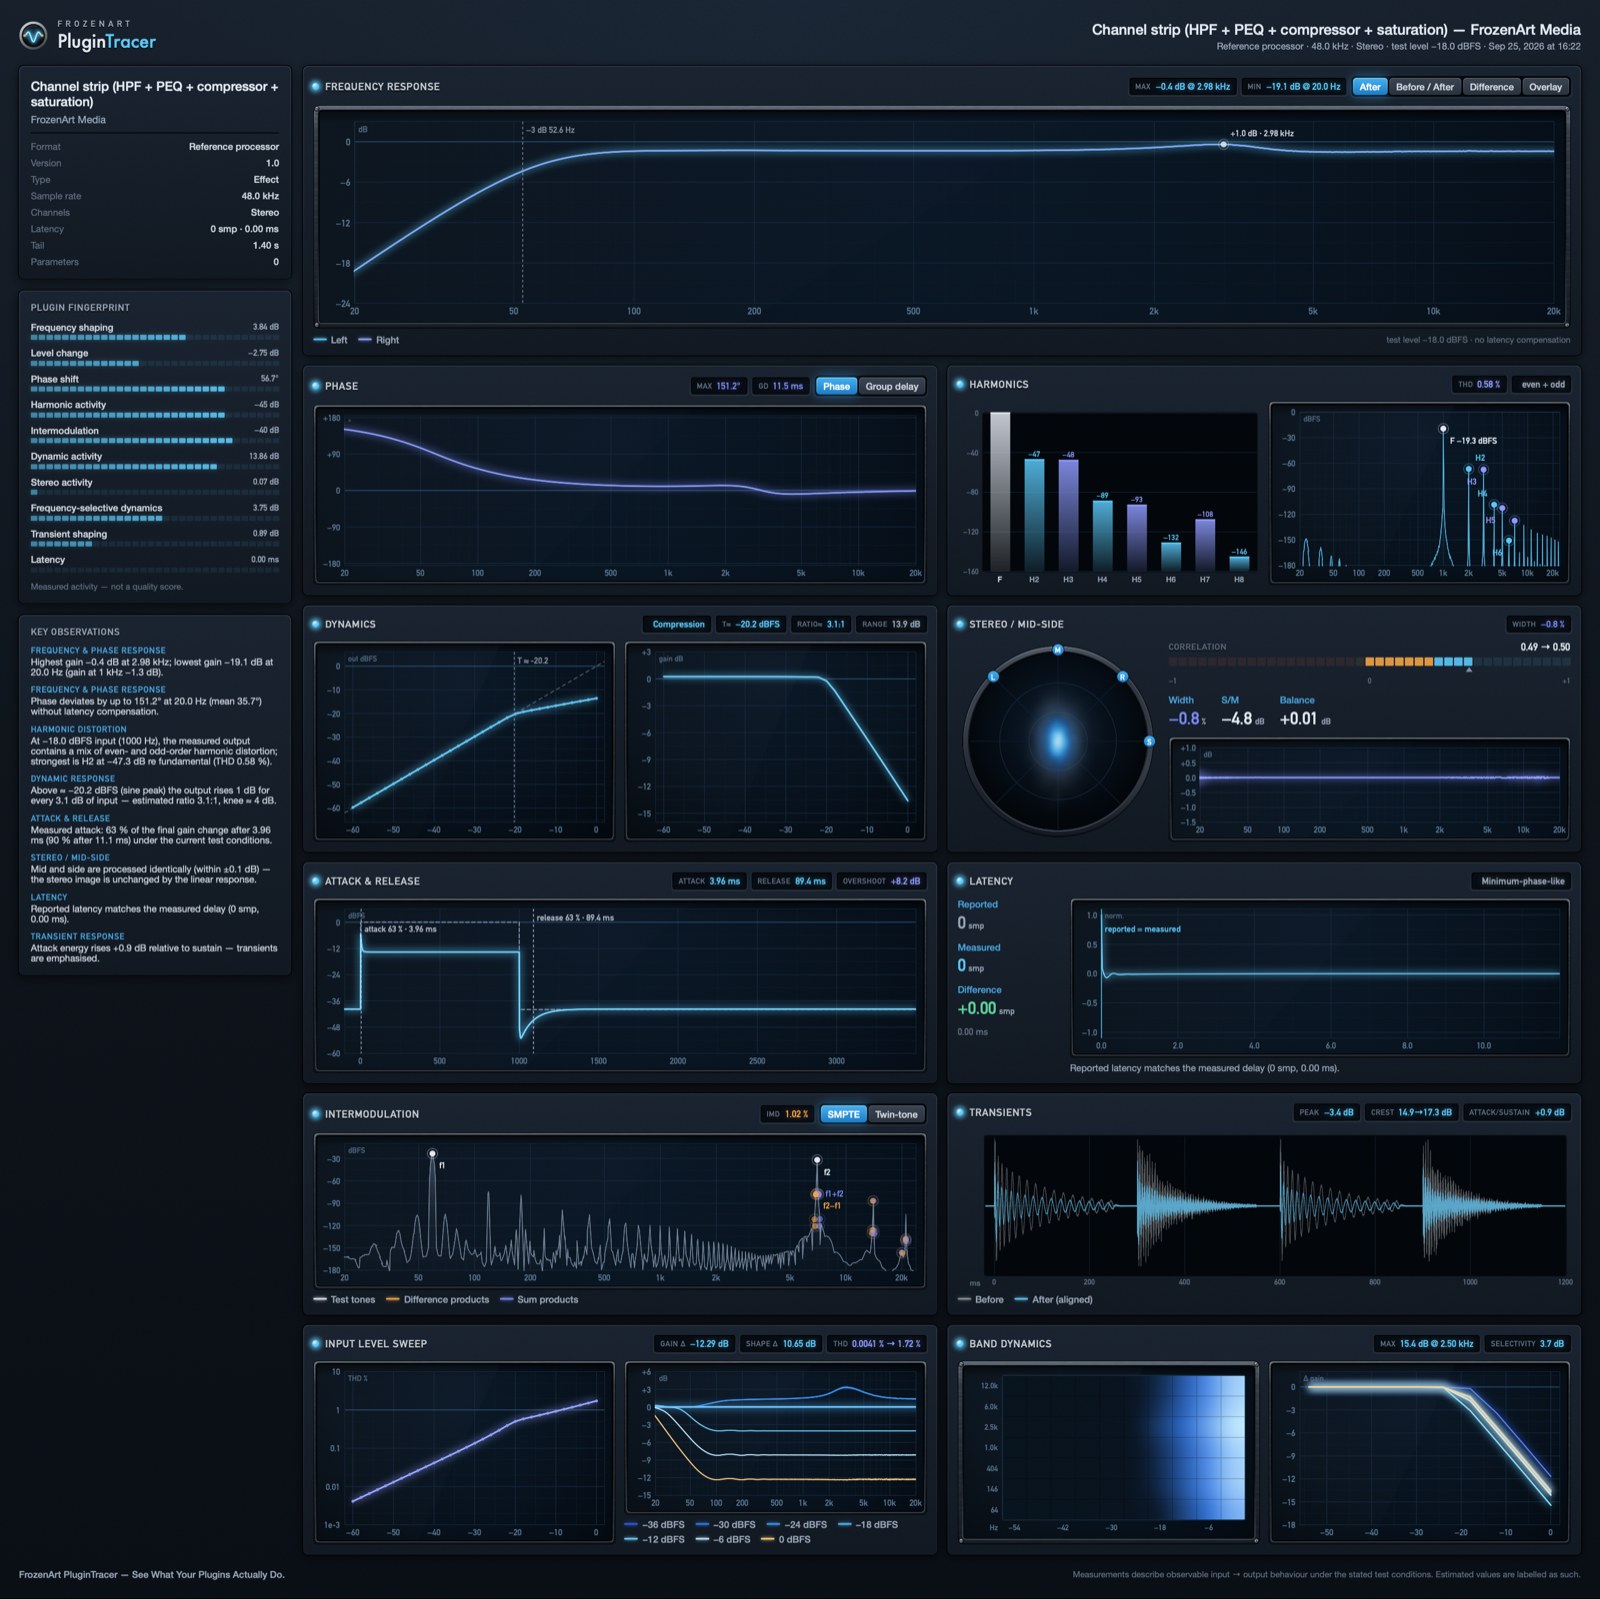Click the Band Dynamics panel dot icon
This screenshot has width=1600, height=1599.
(959, 1344)
